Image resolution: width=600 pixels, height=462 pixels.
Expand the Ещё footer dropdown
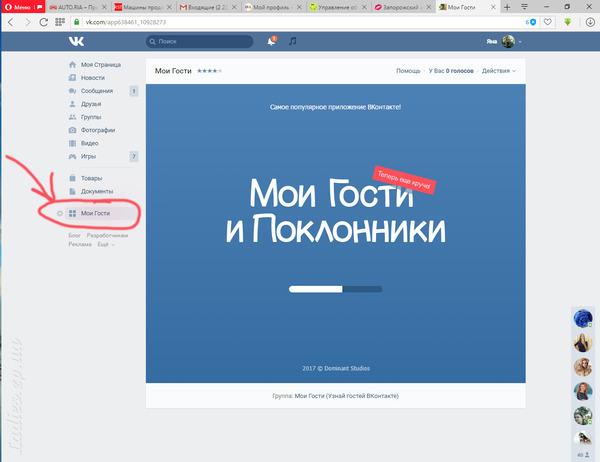(x=106, y=244)
